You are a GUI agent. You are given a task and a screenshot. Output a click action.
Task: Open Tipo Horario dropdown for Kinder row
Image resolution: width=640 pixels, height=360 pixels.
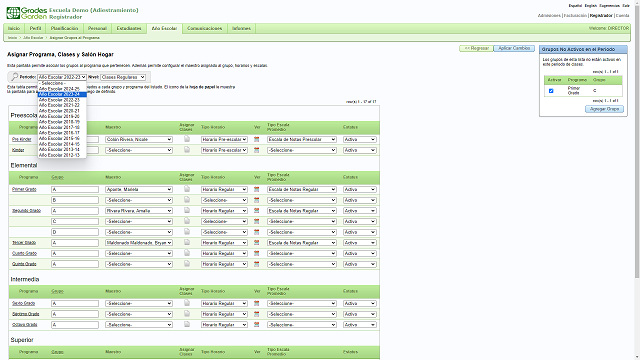tap(224, 150)
